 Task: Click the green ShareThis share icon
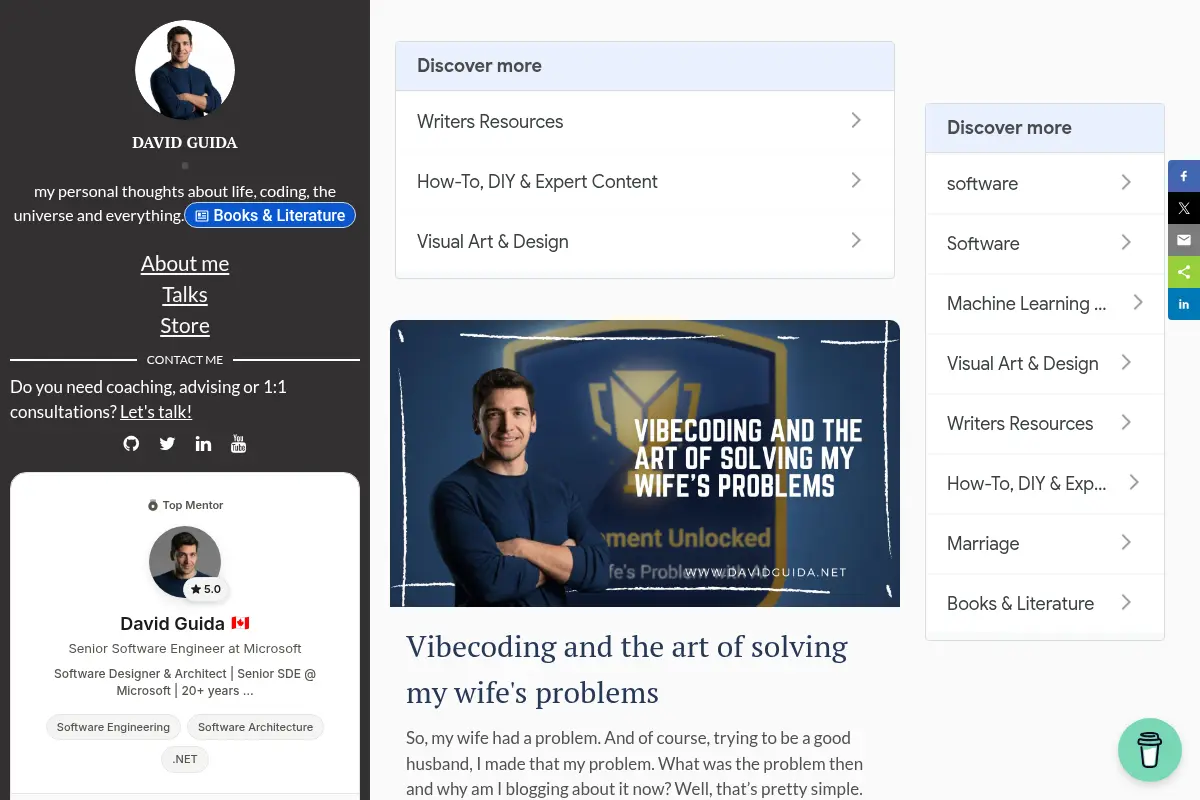(x=1184, y=272)
